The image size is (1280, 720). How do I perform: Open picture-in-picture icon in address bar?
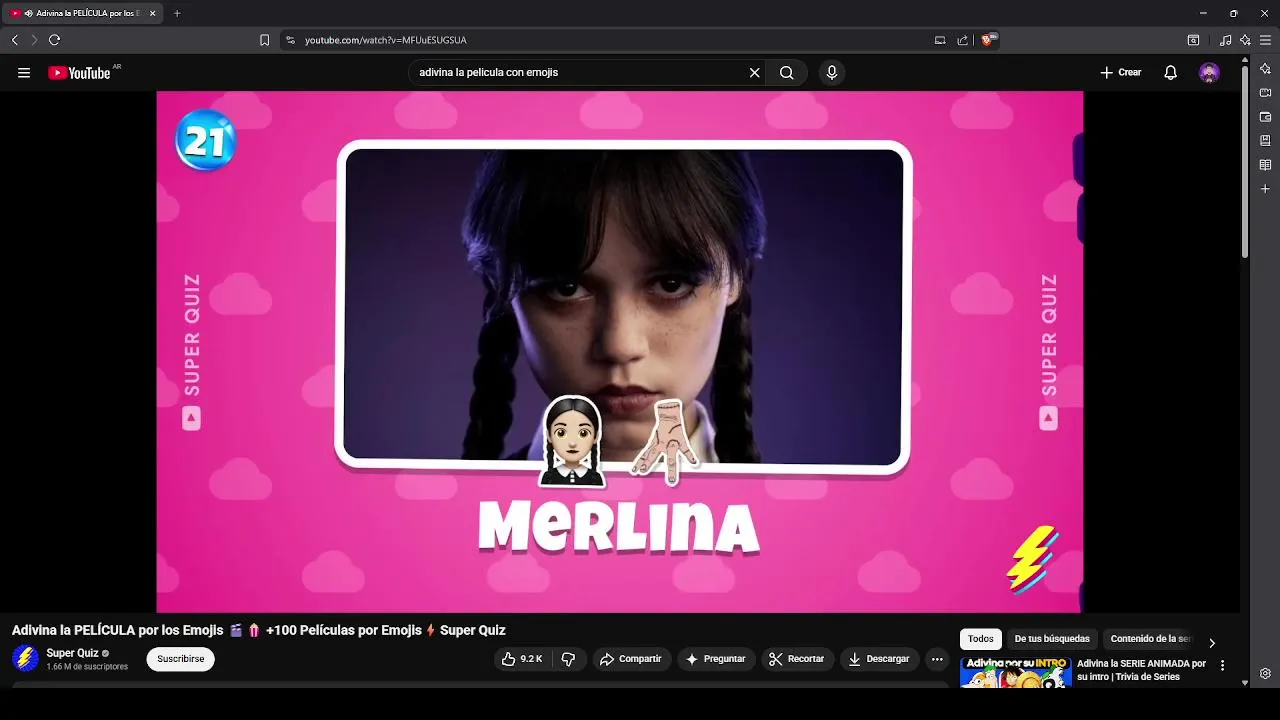(x=940, y=40)
